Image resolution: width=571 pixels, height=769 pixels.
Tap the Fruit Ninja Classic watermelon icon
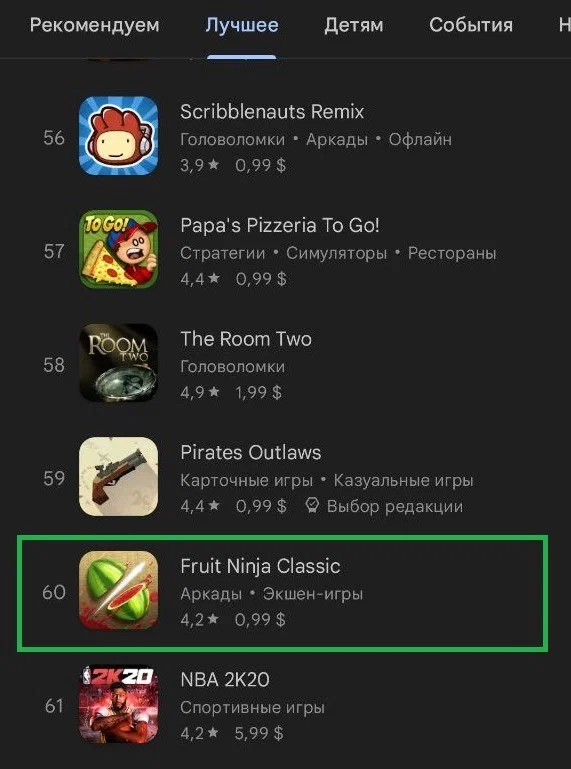[119, 590]
